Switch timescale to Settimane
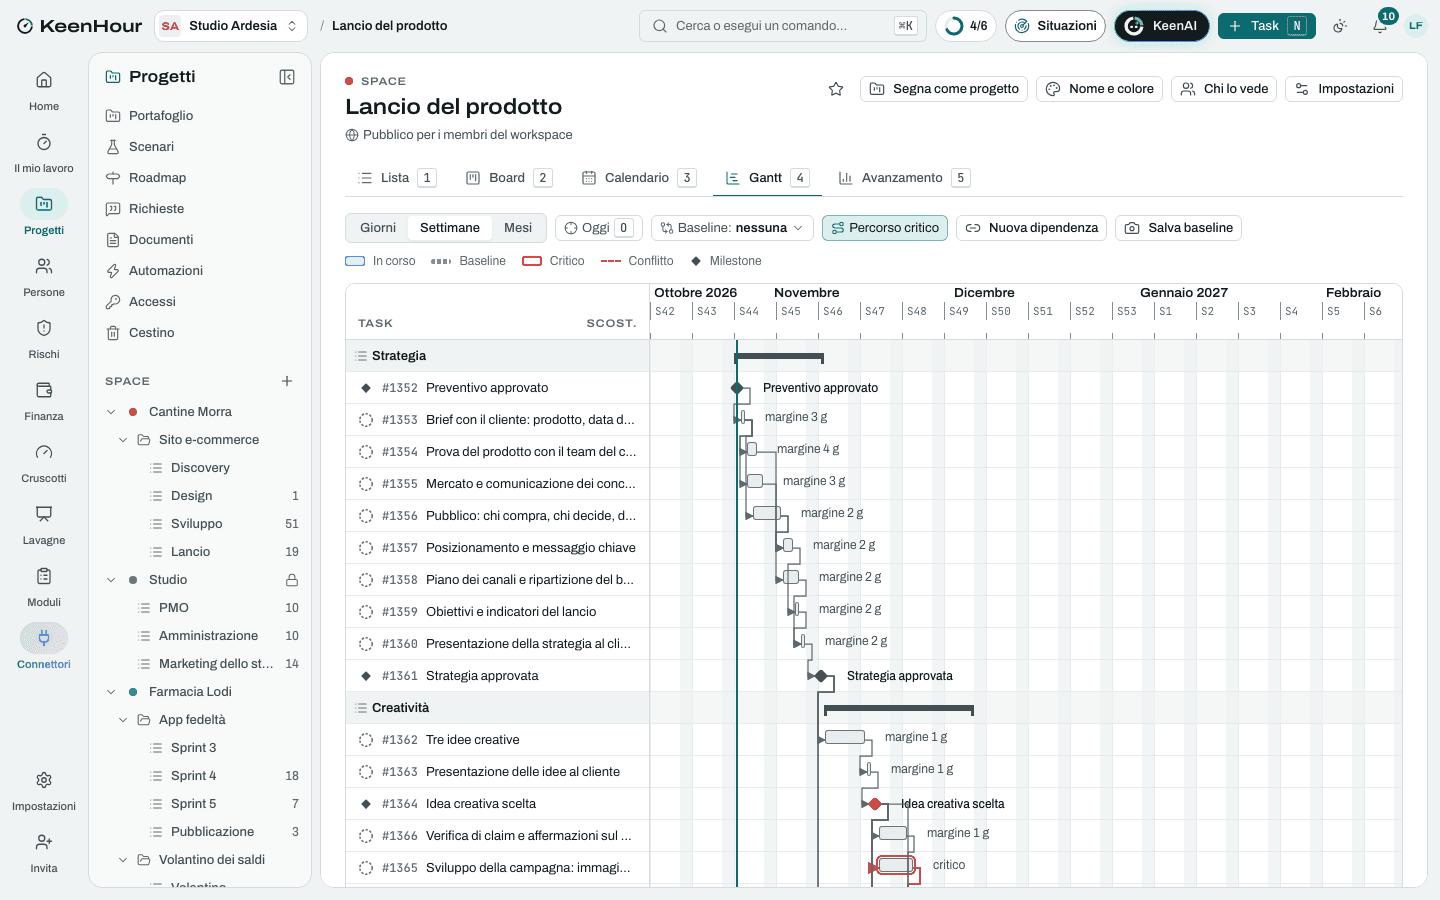 pos(450,228)
